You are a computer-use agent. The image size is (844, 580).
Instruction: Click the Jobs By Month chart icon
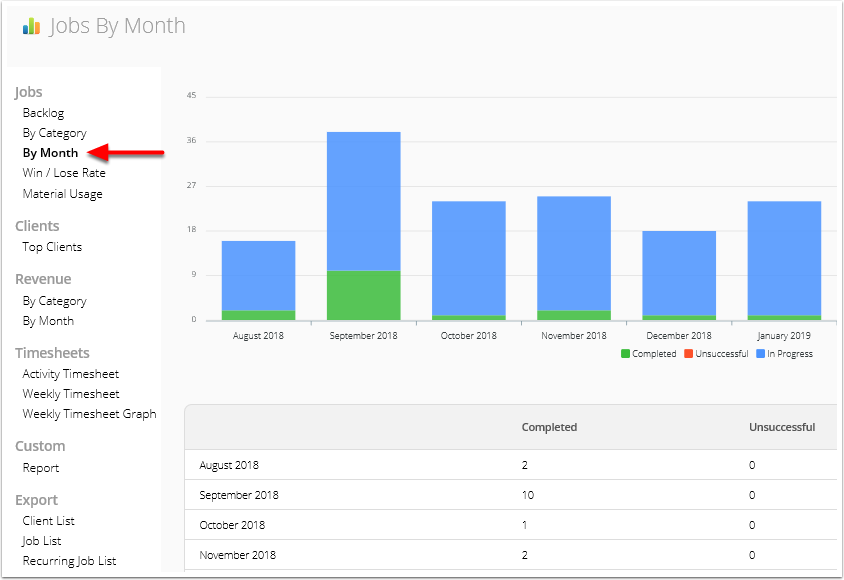coord(29,26)
